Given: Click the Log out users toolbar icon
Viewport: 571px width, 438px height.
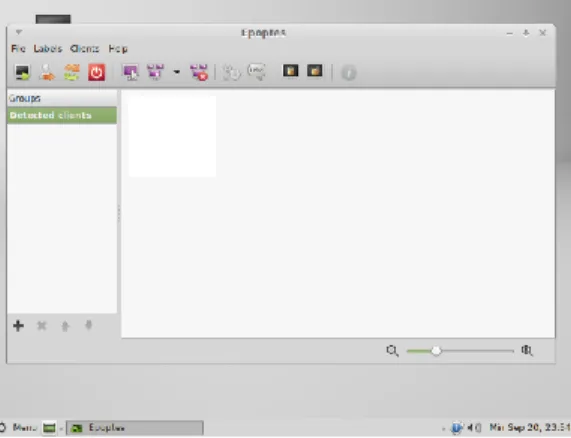Looking at the screenshot, I should [47, 72].
